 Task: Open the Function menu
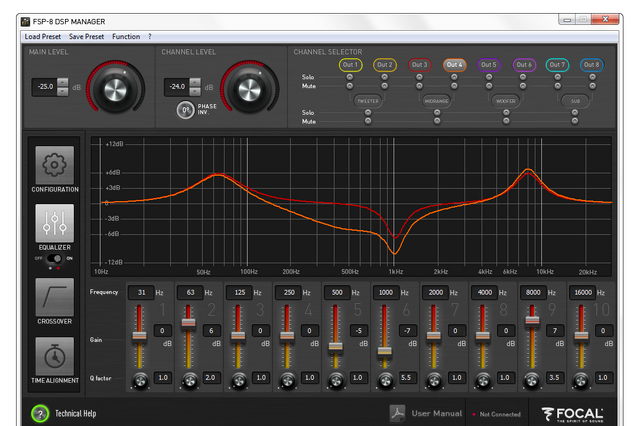pyautogui.click(x=126, y=37)
